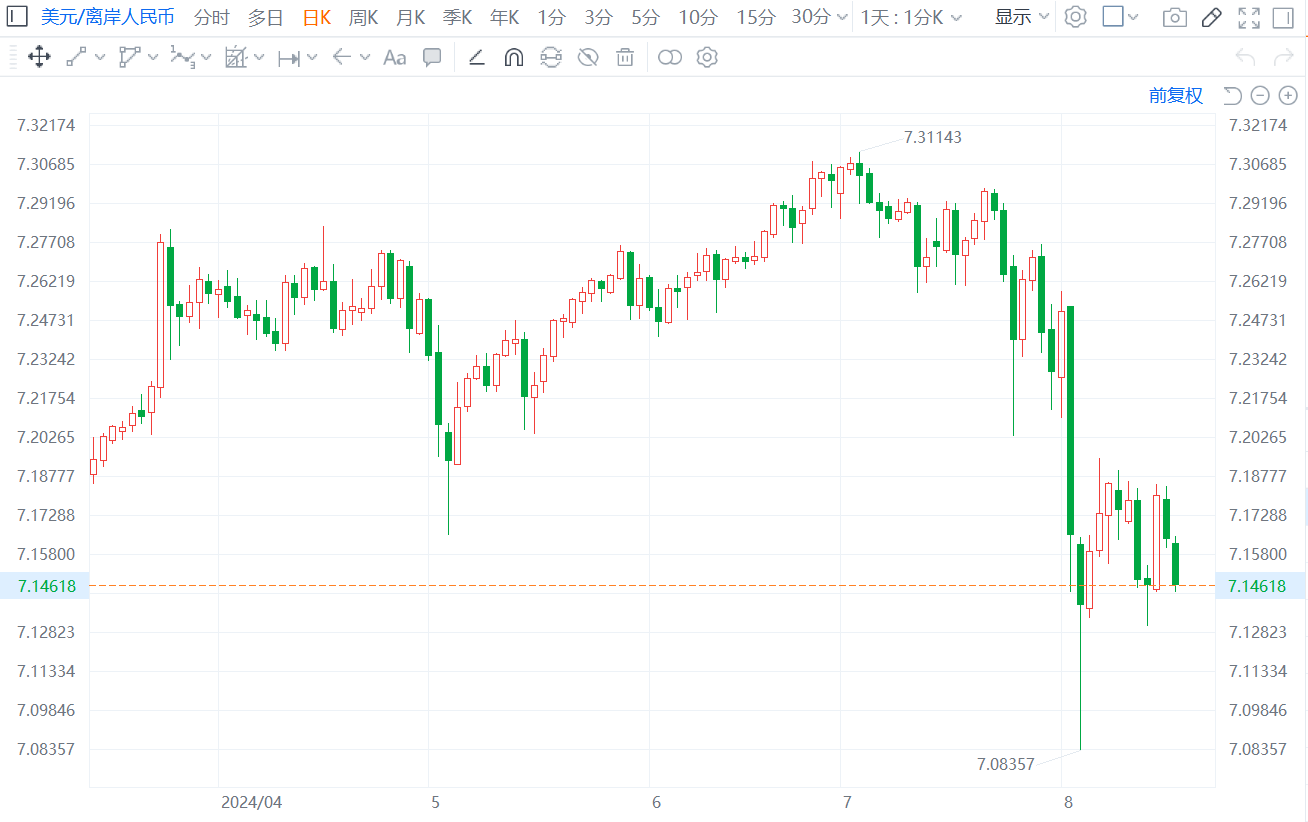Image resolution: width=1308 pixels, height=822 pixels.
Task: Open chart settings gear beside 显示
Action: [1075, 17]
